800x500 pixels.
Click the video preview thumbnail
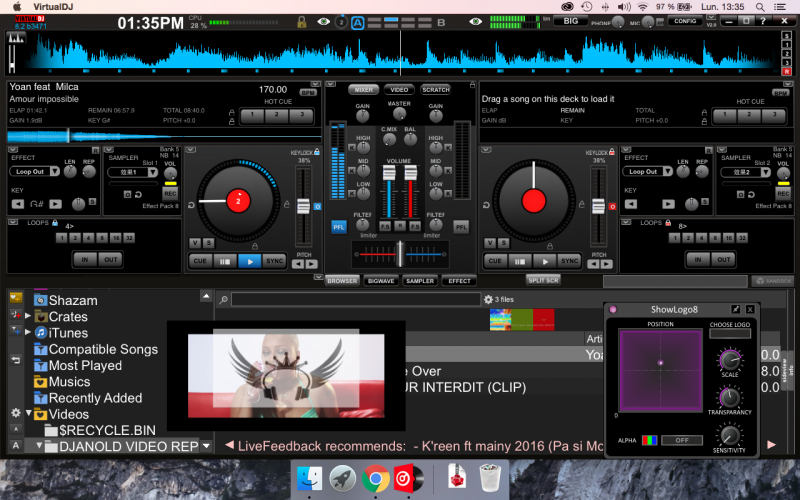(x=286, y=376)
